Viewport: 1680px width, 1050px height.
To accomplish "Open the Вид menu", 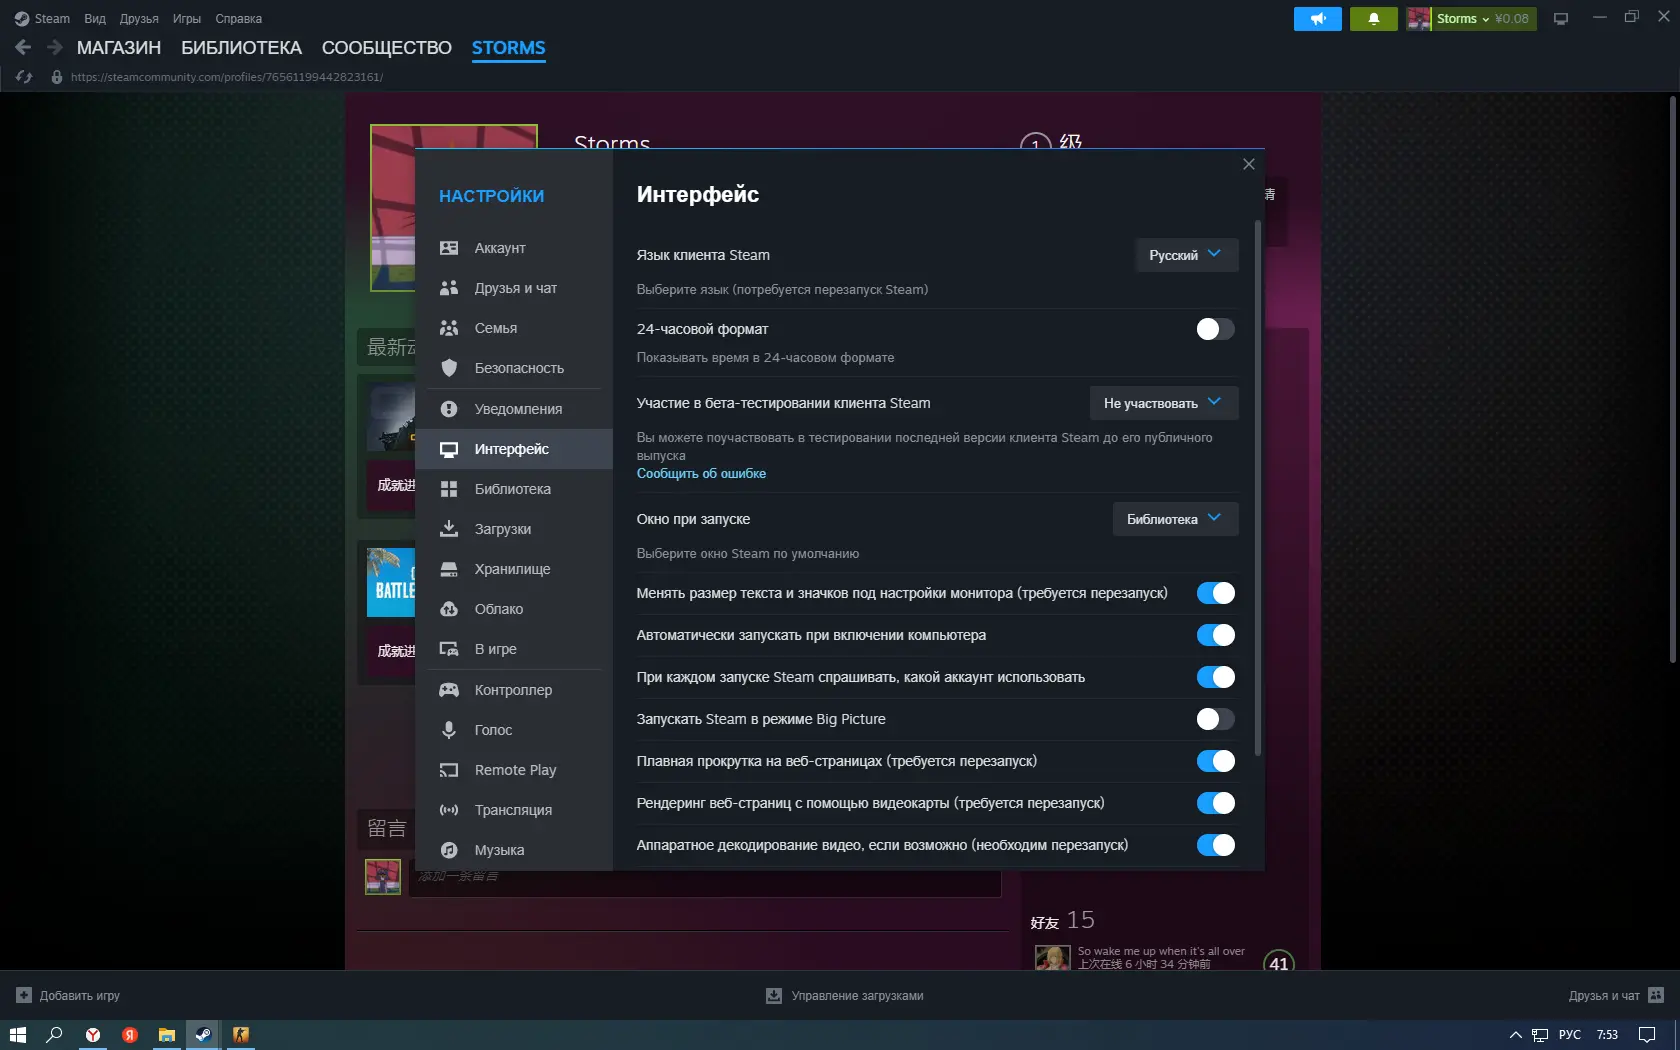I will coord(95,18).
